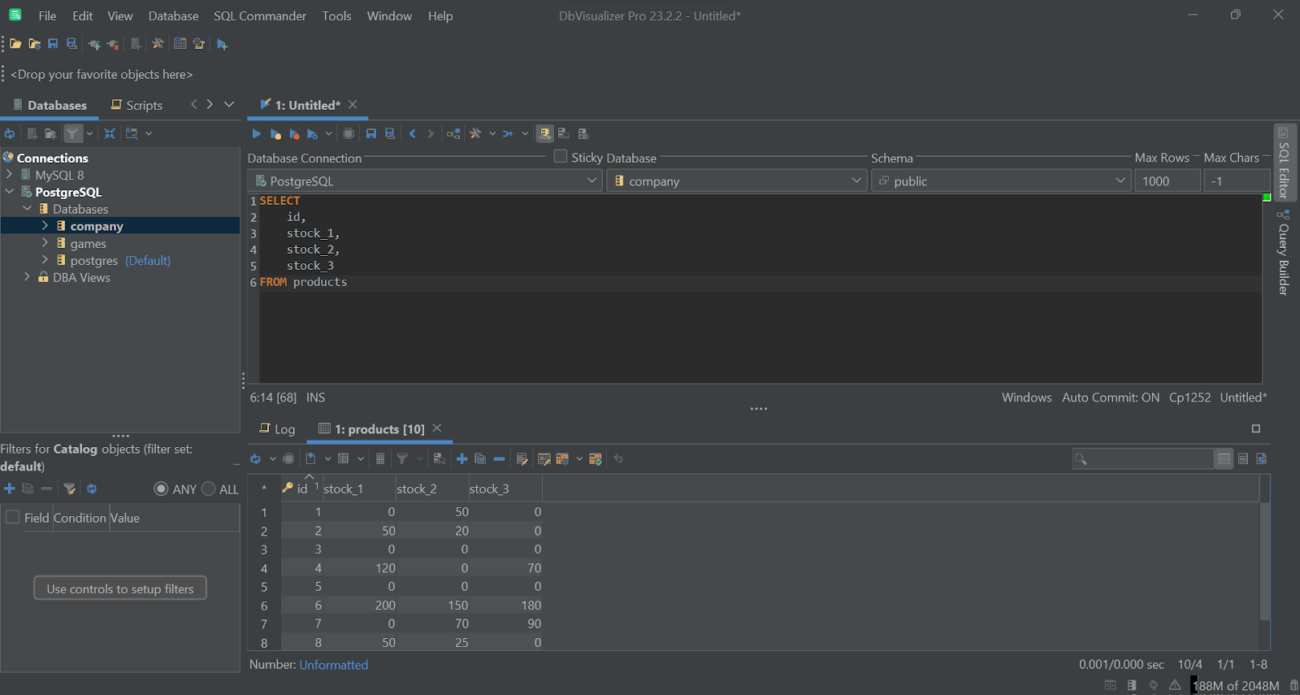
Task: Select the postgres (Default) database
Action: click(x=120, y=260)
